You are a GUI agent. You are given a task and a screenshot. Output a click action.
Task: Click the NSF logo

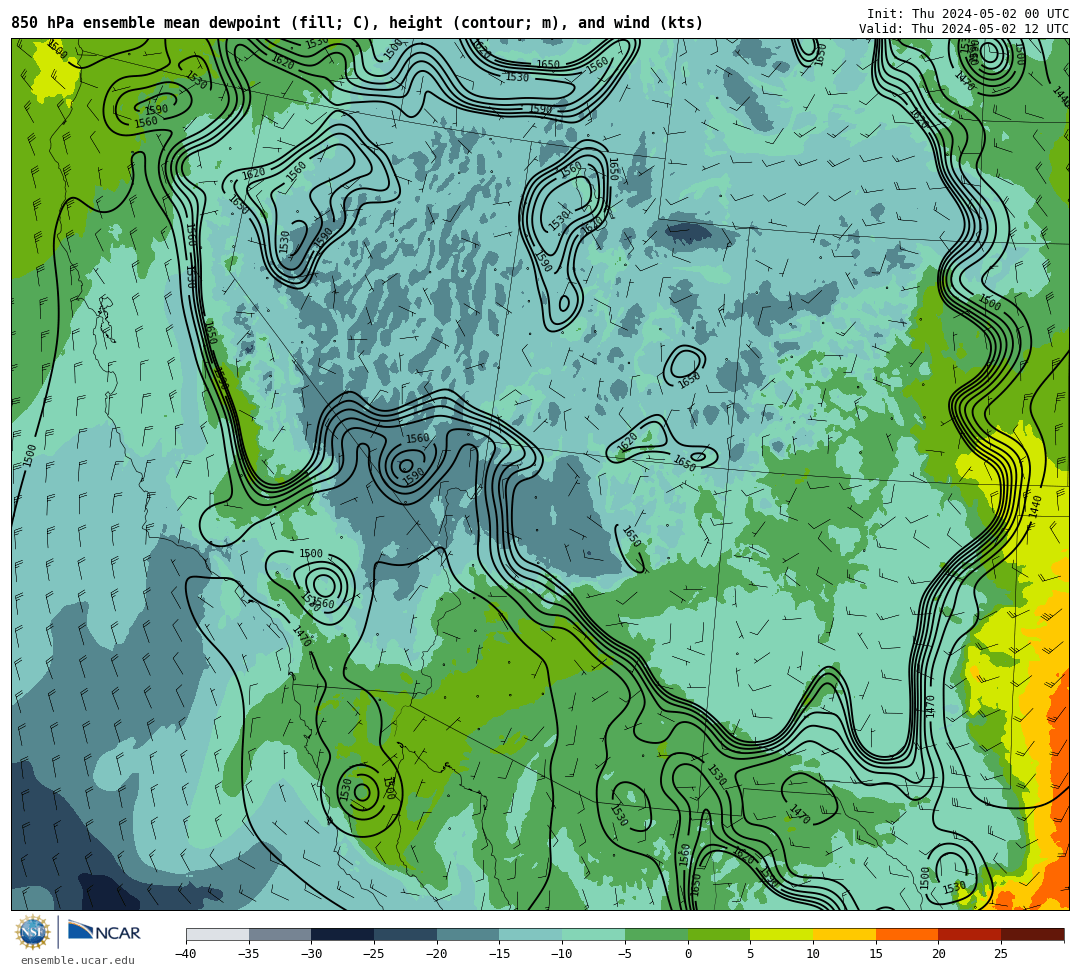(33, 932)
